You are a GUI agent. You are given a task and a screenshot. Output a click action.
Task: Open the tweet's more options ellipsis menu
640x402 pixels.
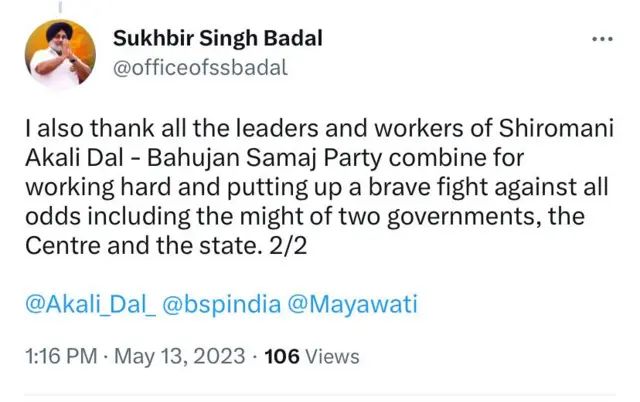[x=602, y=40]
